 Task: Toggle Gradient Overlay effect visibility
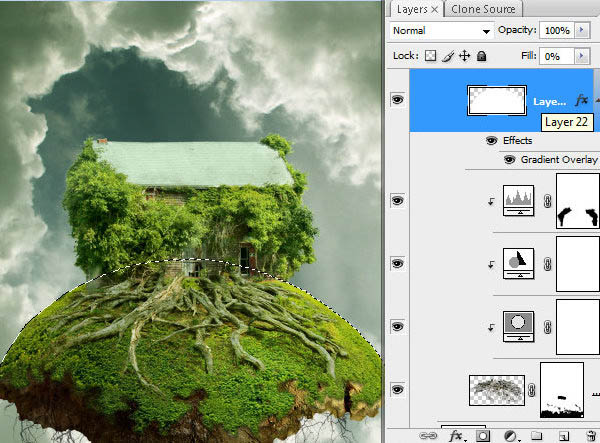[x=509, y=159]
